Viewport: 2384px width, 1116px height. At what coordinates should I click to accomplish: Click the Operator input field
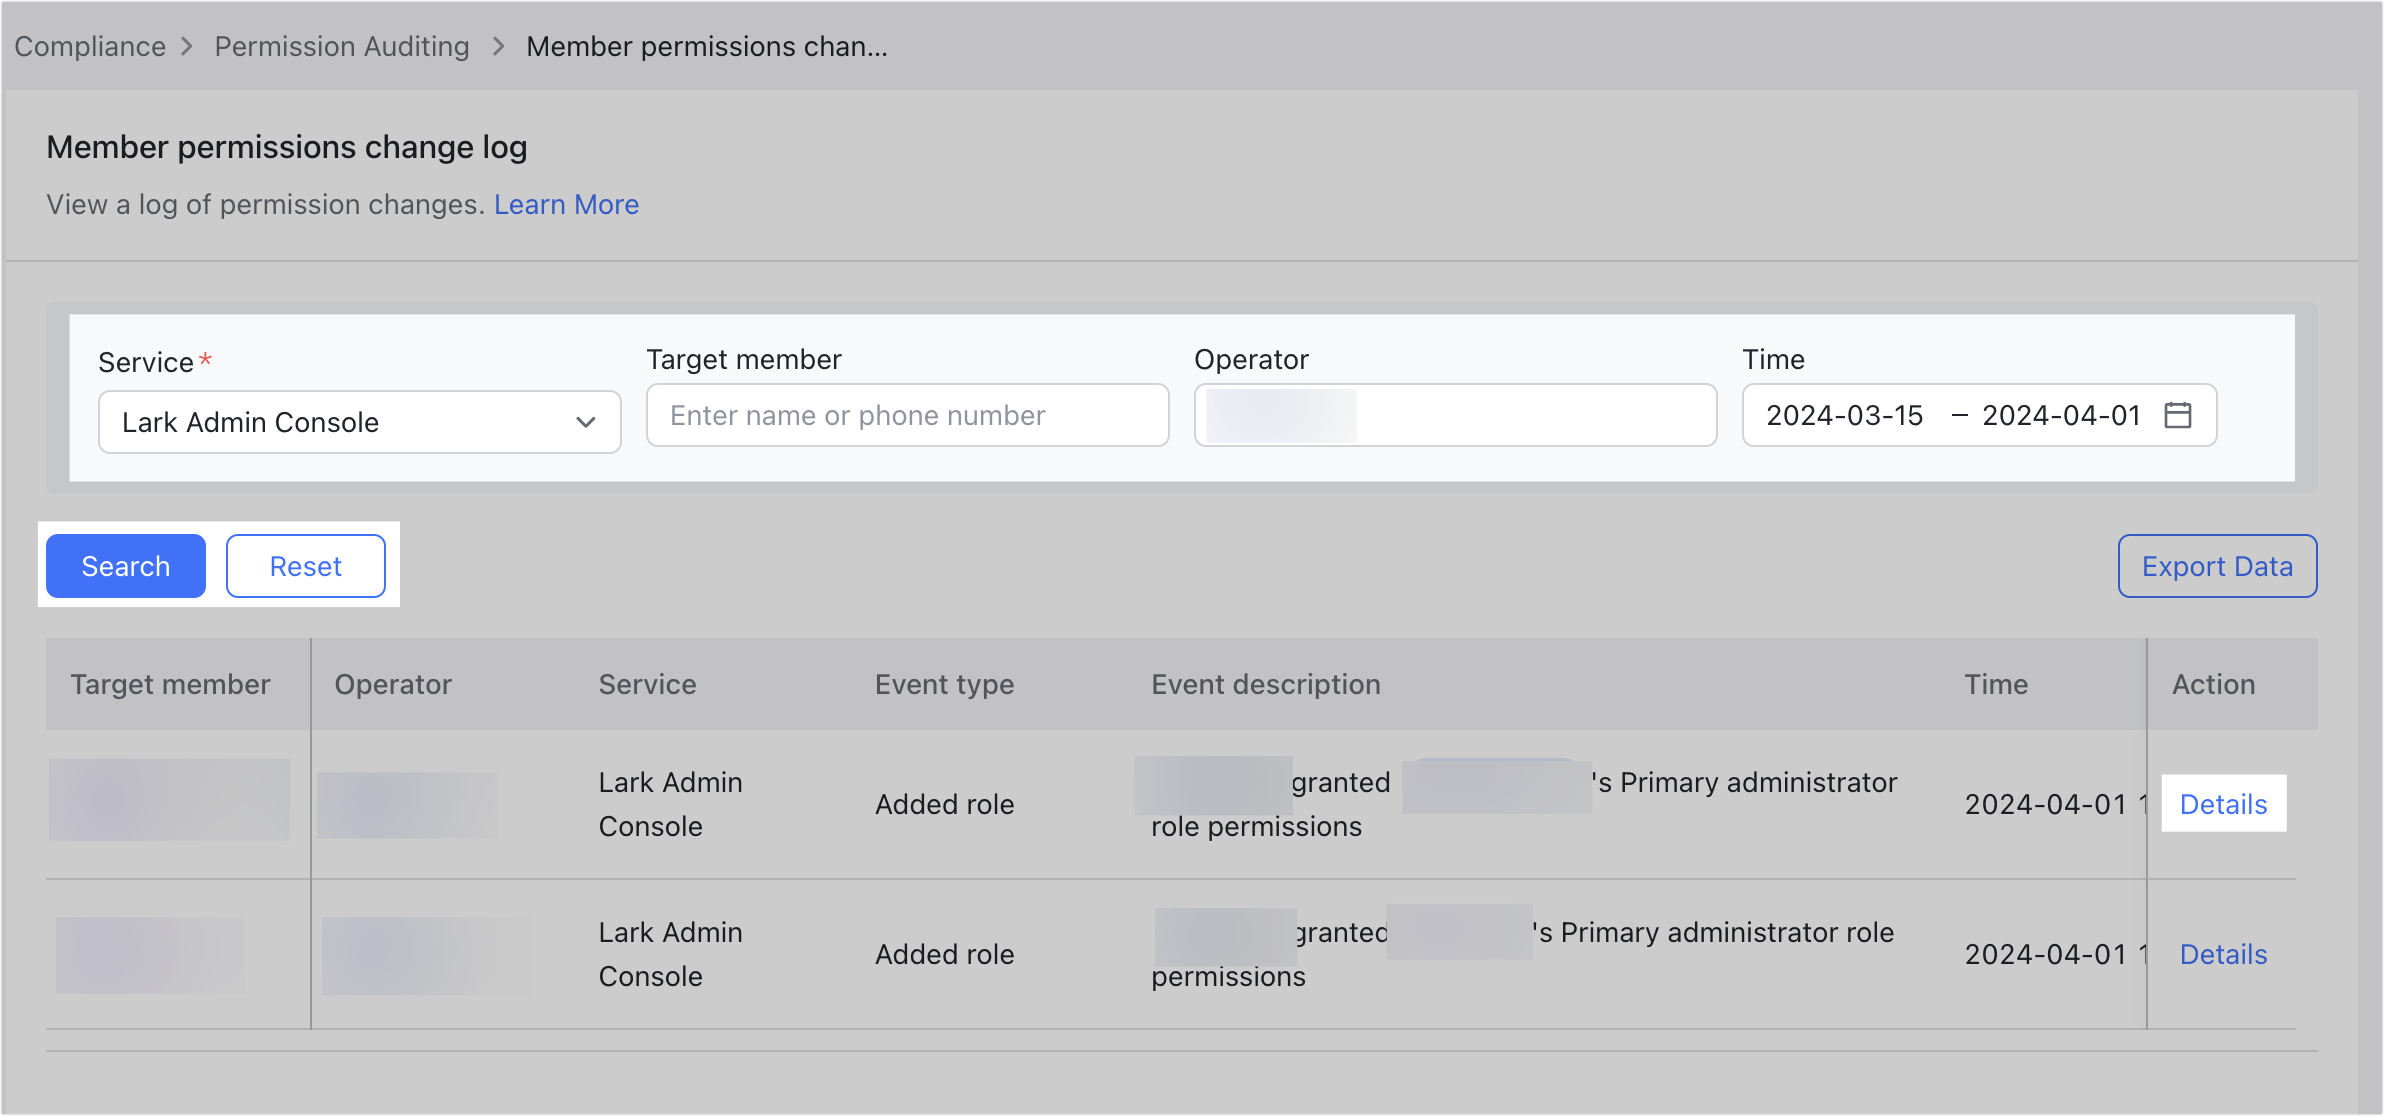click(1453, 415)
